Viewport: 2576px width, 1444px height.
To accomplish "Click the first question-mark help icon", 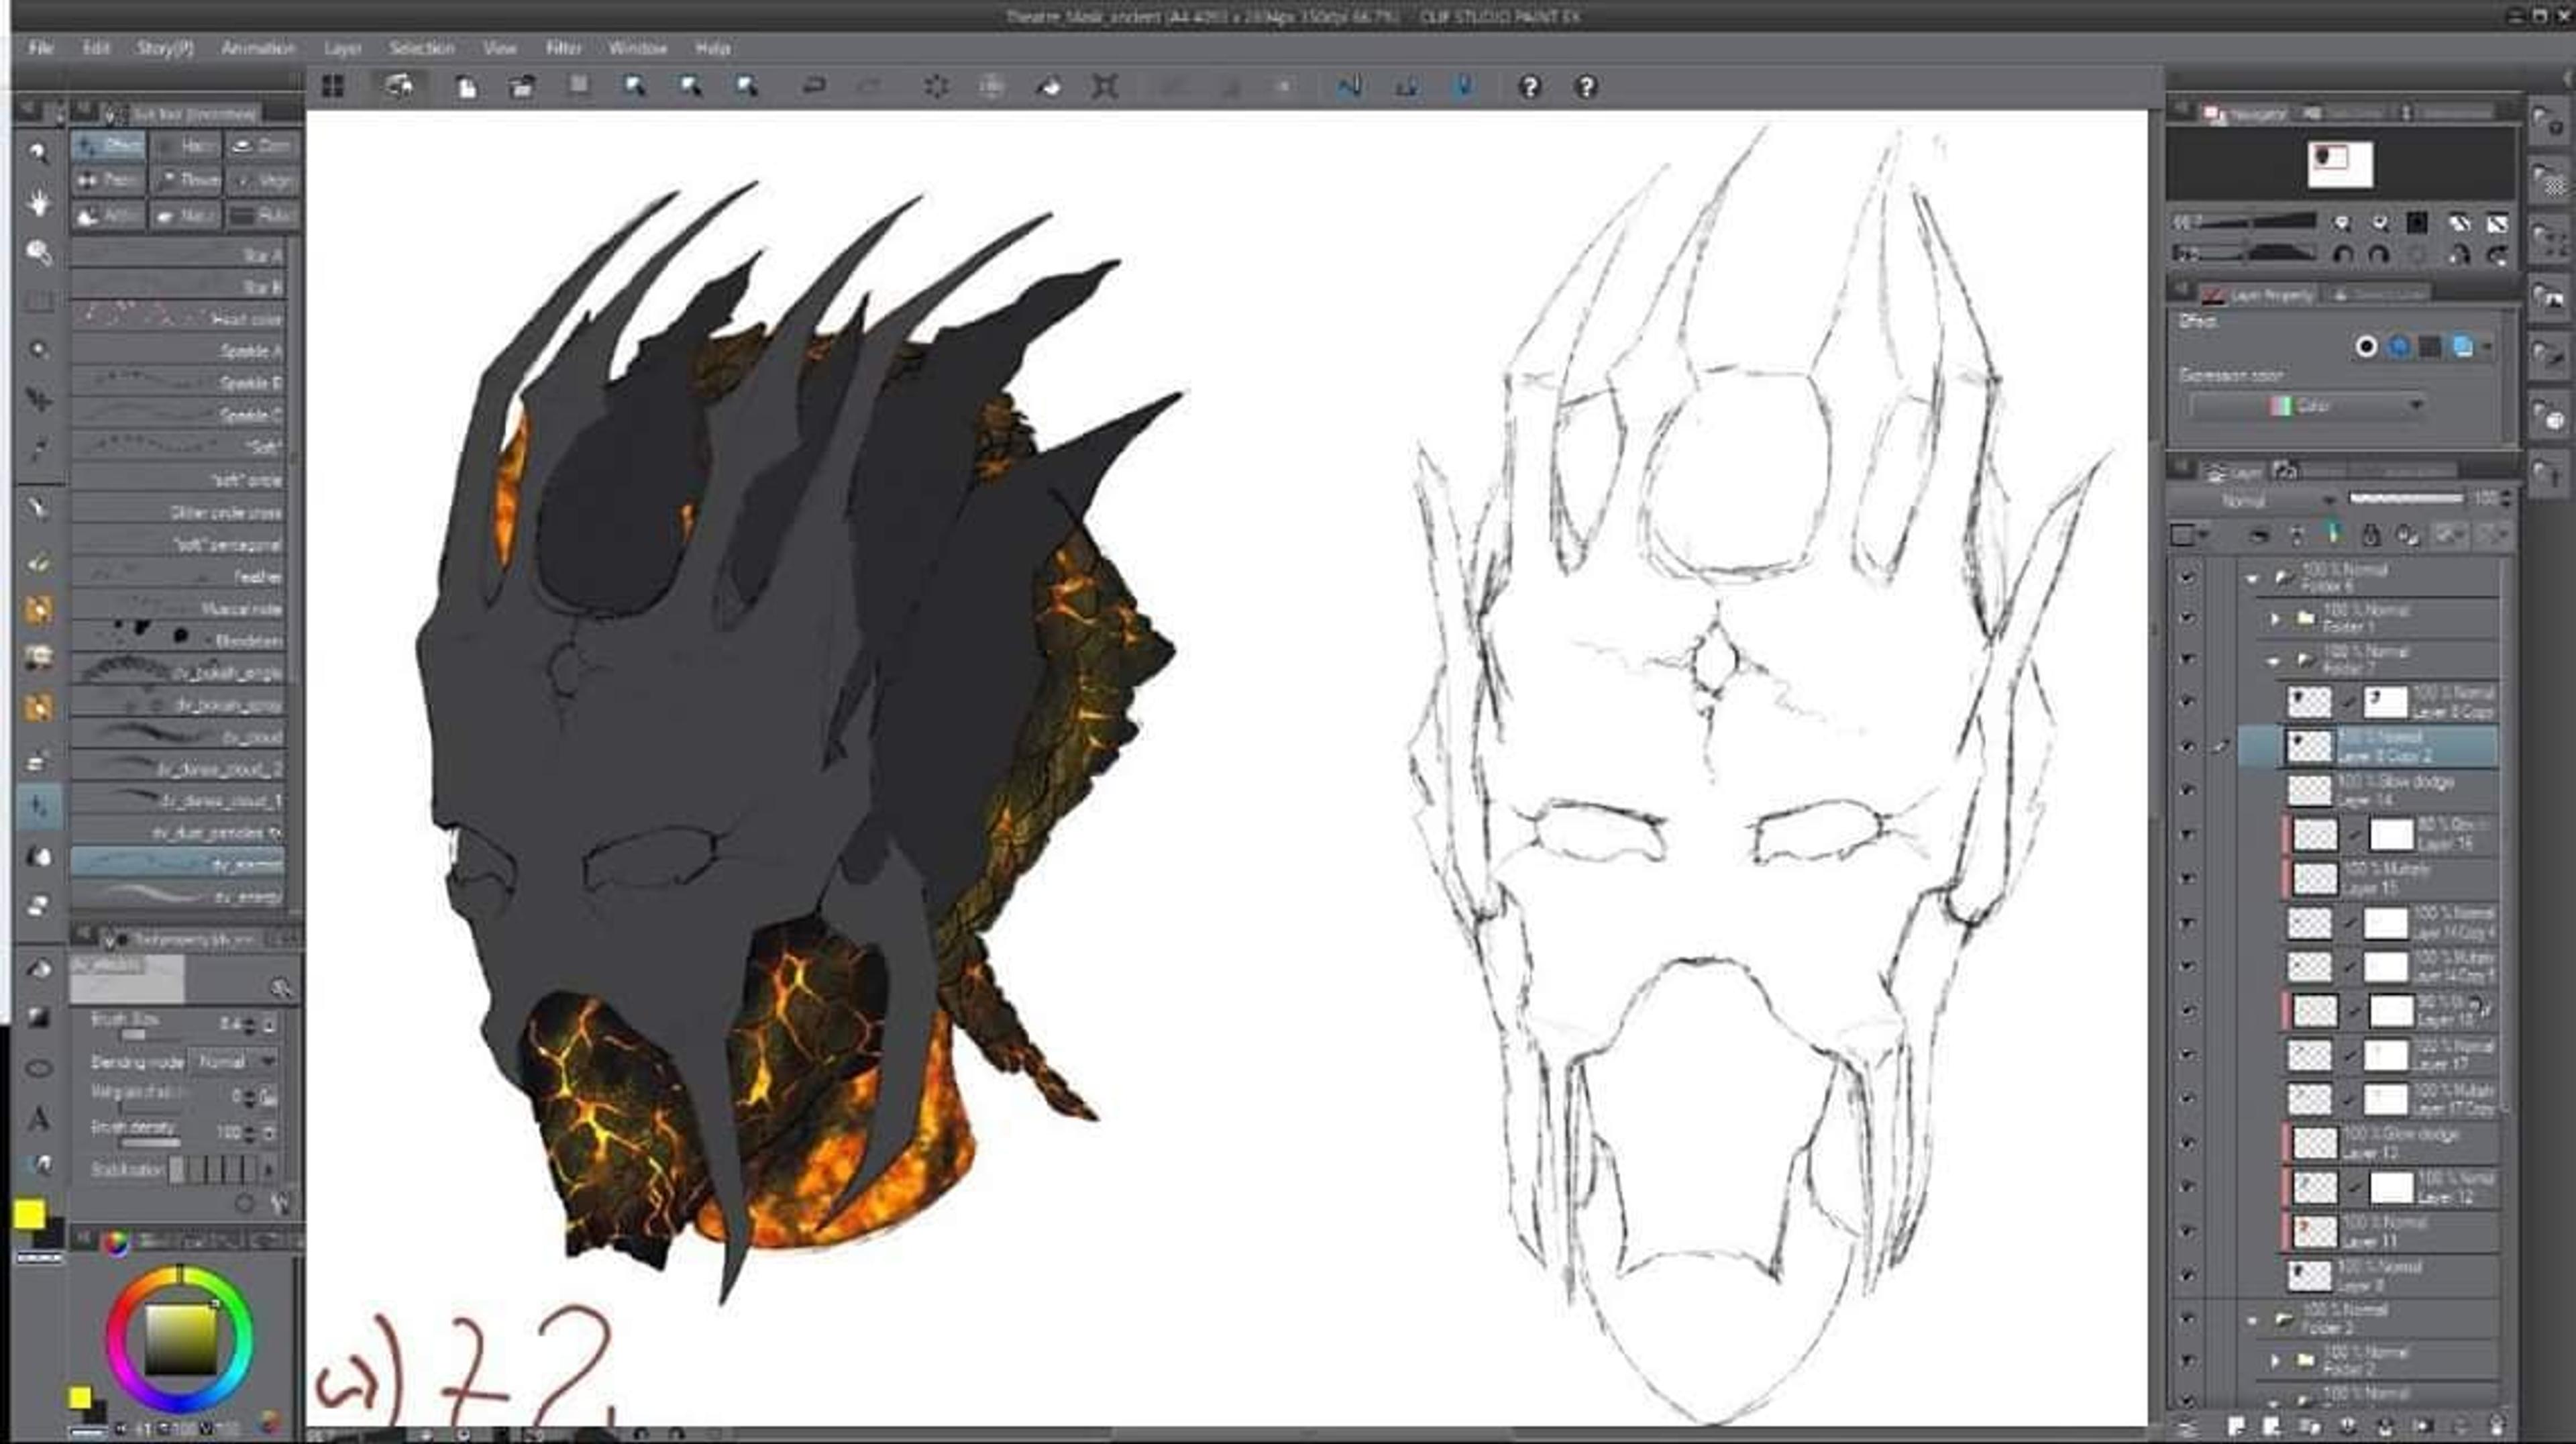I will pos(1529,87).
